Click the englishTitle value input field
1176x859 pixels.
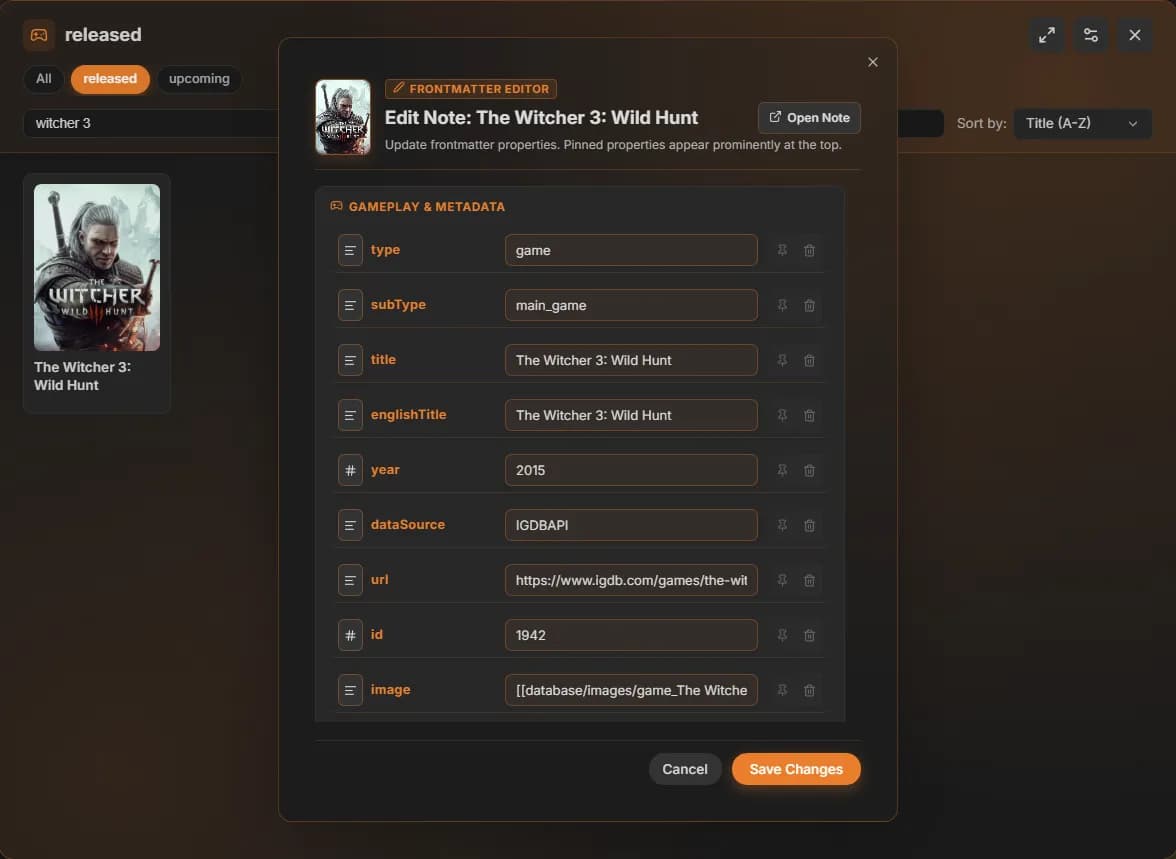point(631,415)
